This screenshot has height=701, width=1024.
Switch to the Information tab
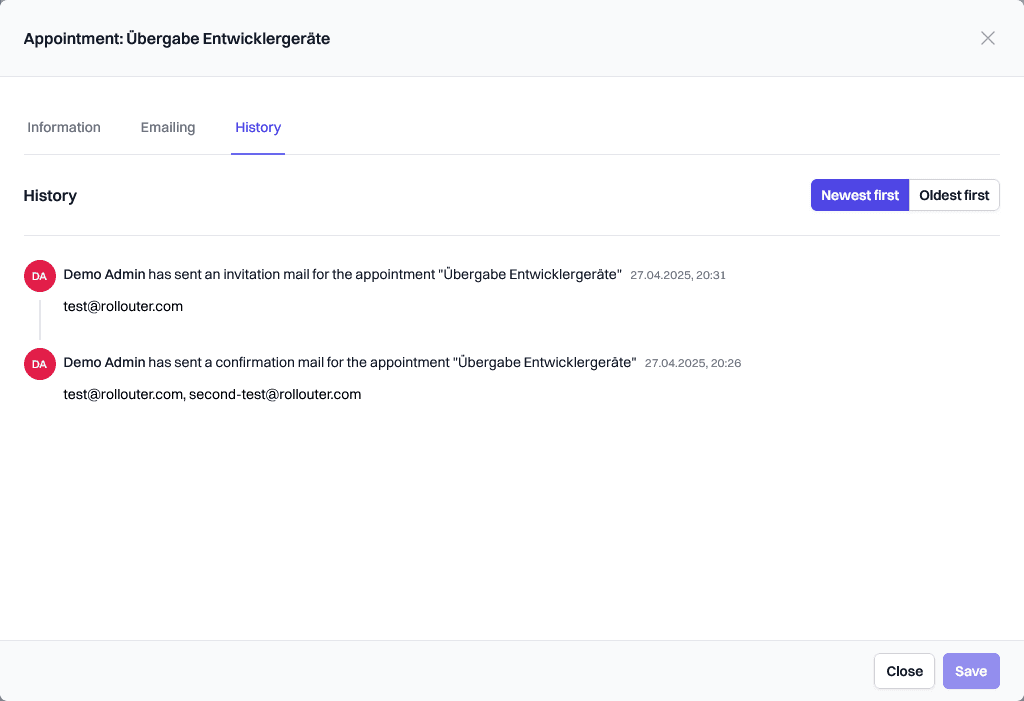click(x=64, y=128)
